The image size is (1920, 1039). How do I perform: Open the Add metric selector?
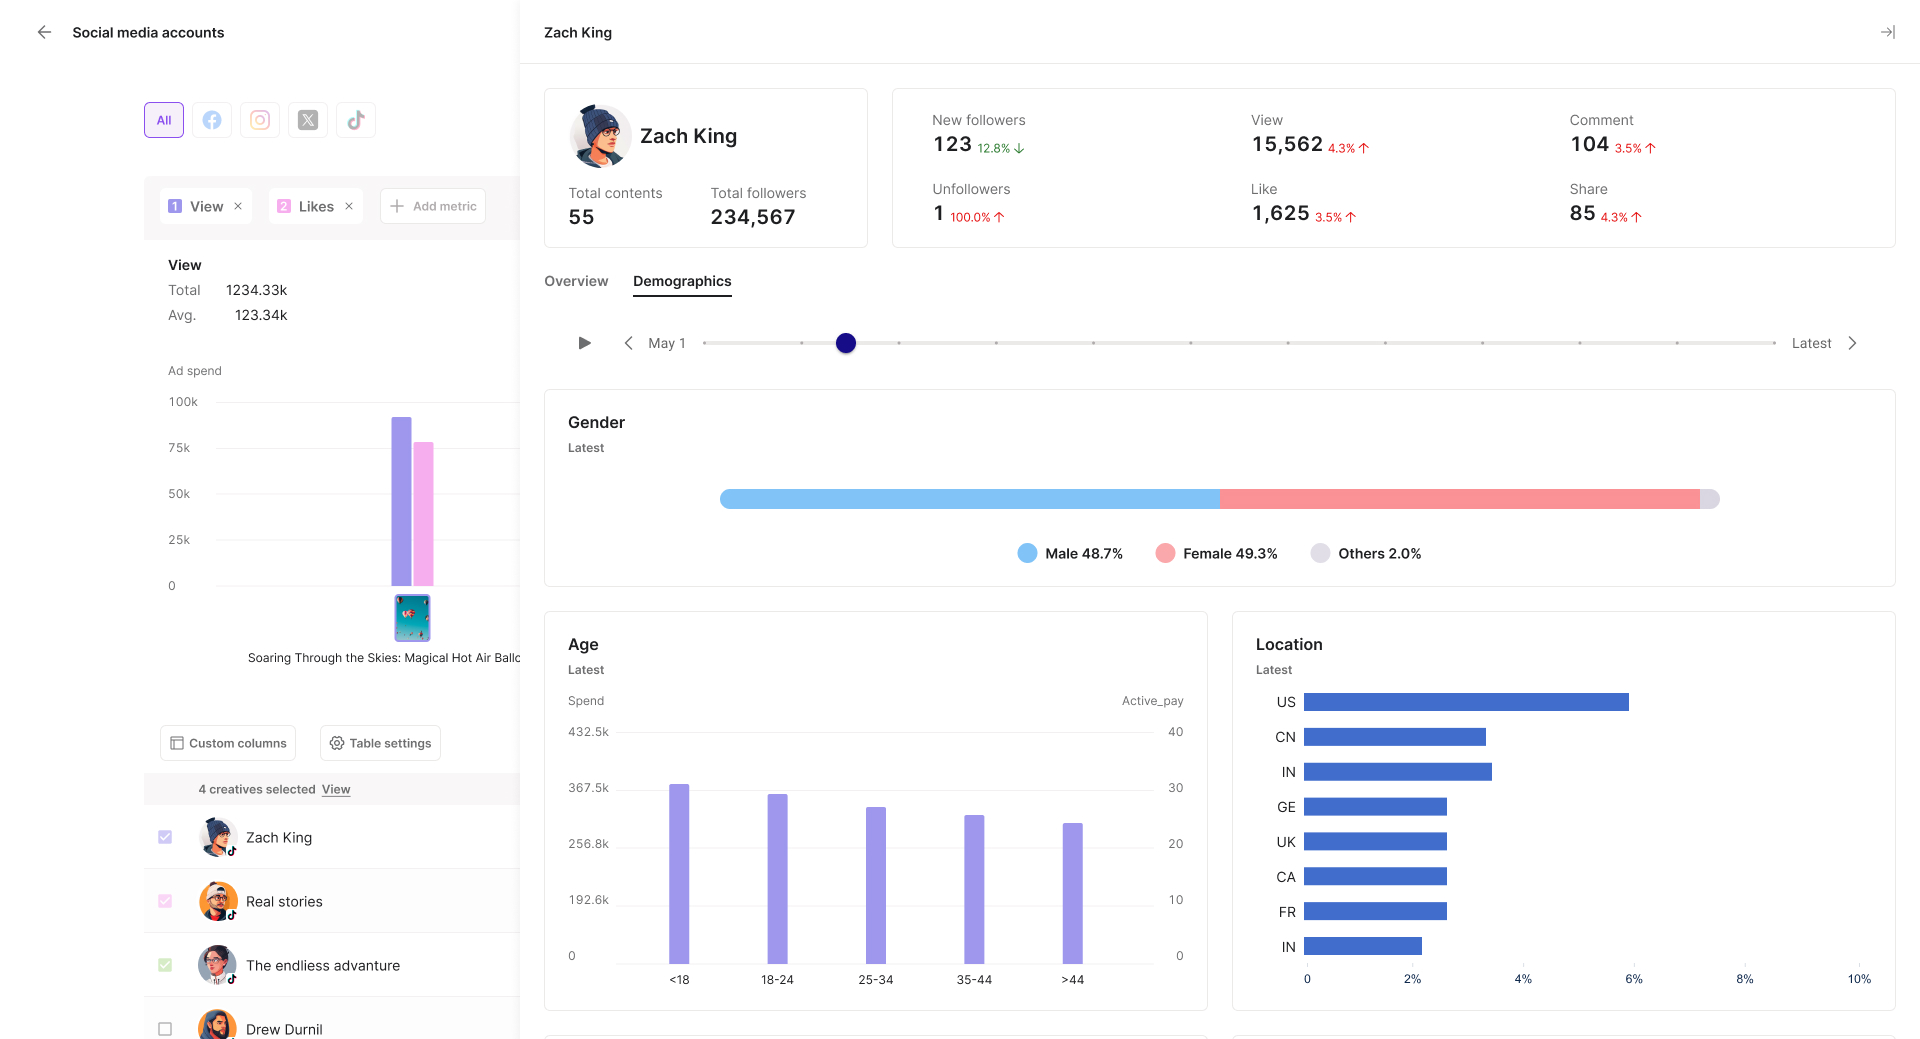click(x=433, y=206)
